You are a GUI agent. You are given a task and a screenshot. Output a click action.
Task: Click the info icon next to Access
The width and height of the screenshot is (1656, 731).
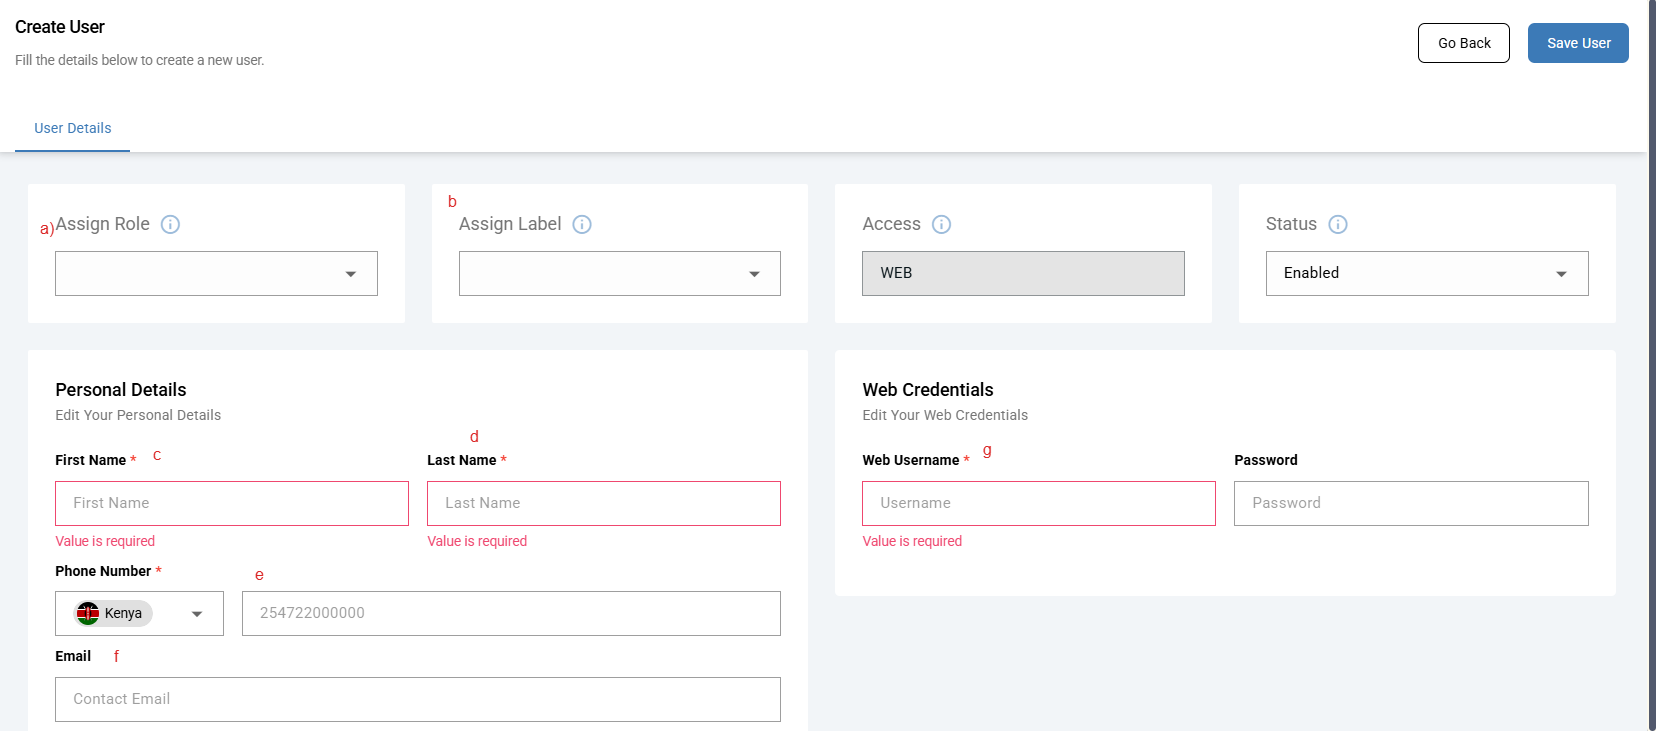point(941,224)
